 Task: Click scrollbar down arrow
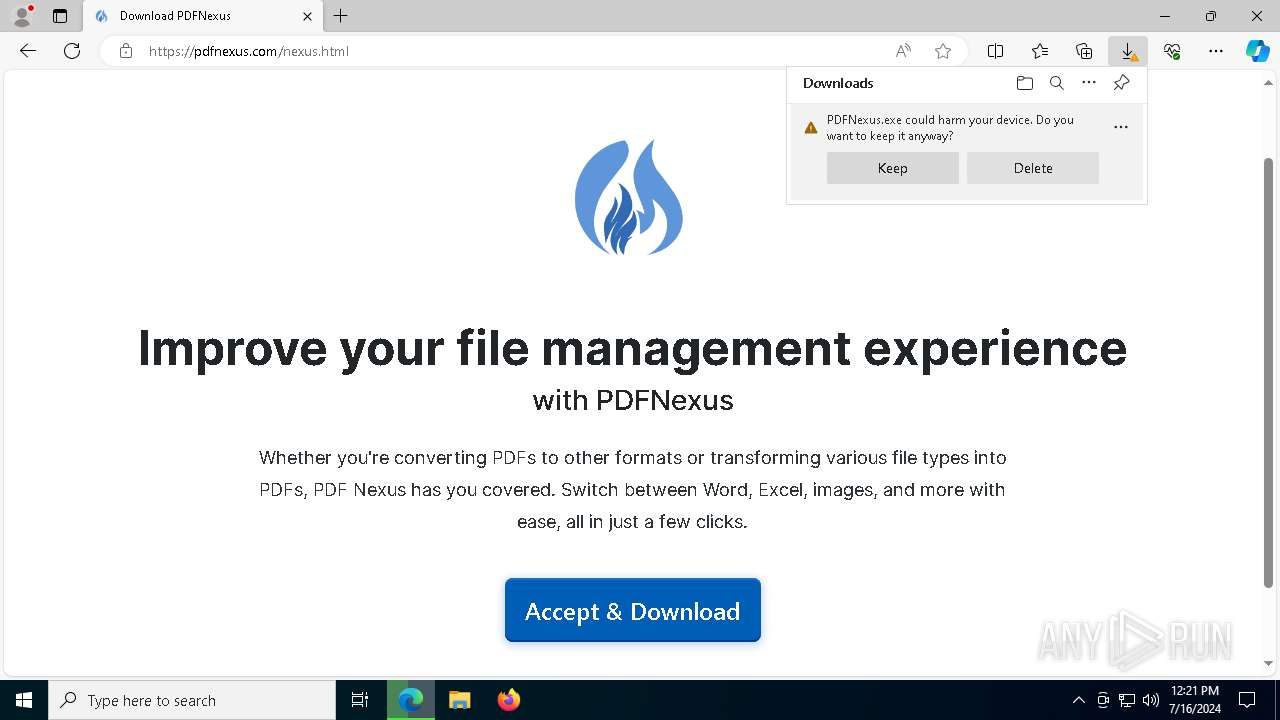1268,663
